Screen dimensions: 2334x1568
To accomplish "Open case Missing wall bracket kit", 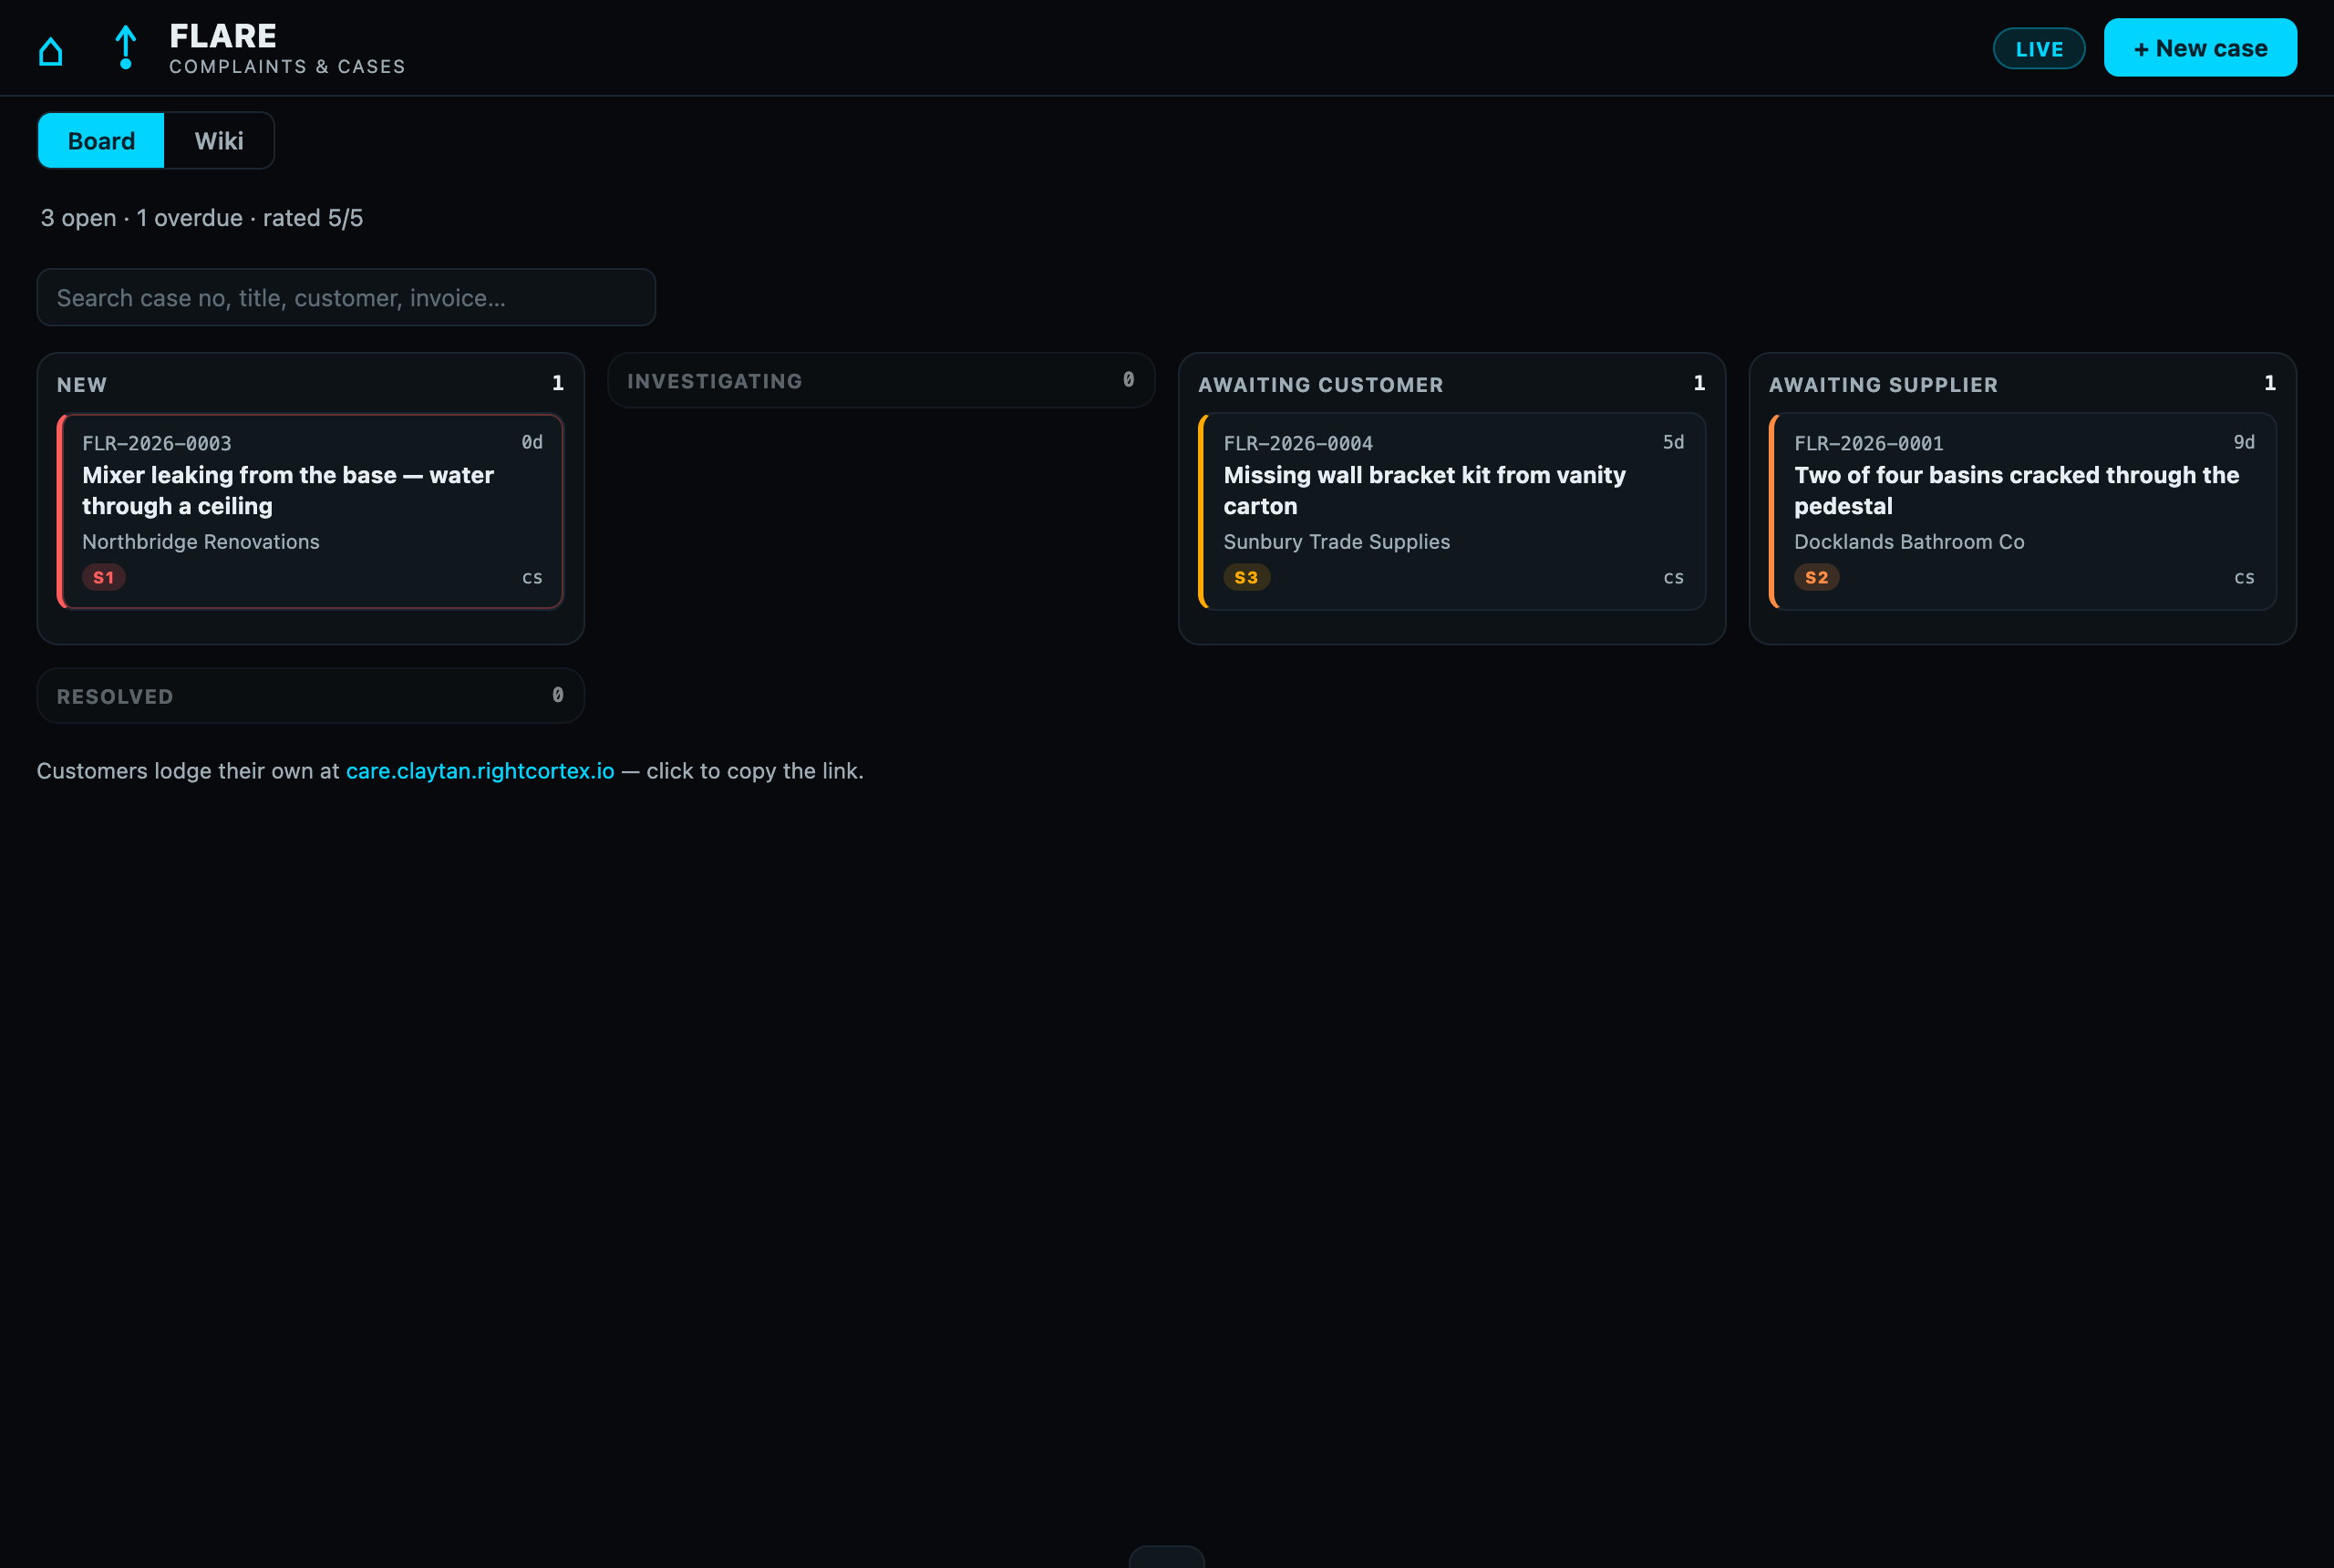I will coord(1452,511).
